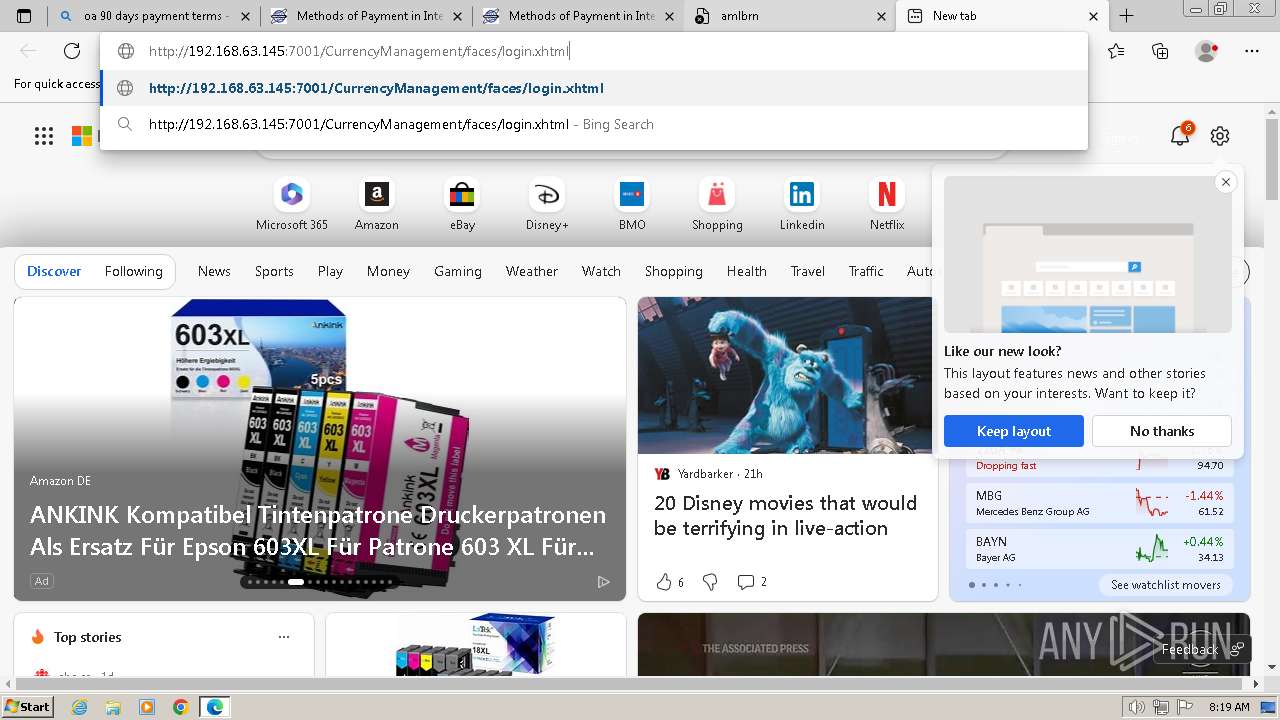Open Traffic category

tap(866, 271)
